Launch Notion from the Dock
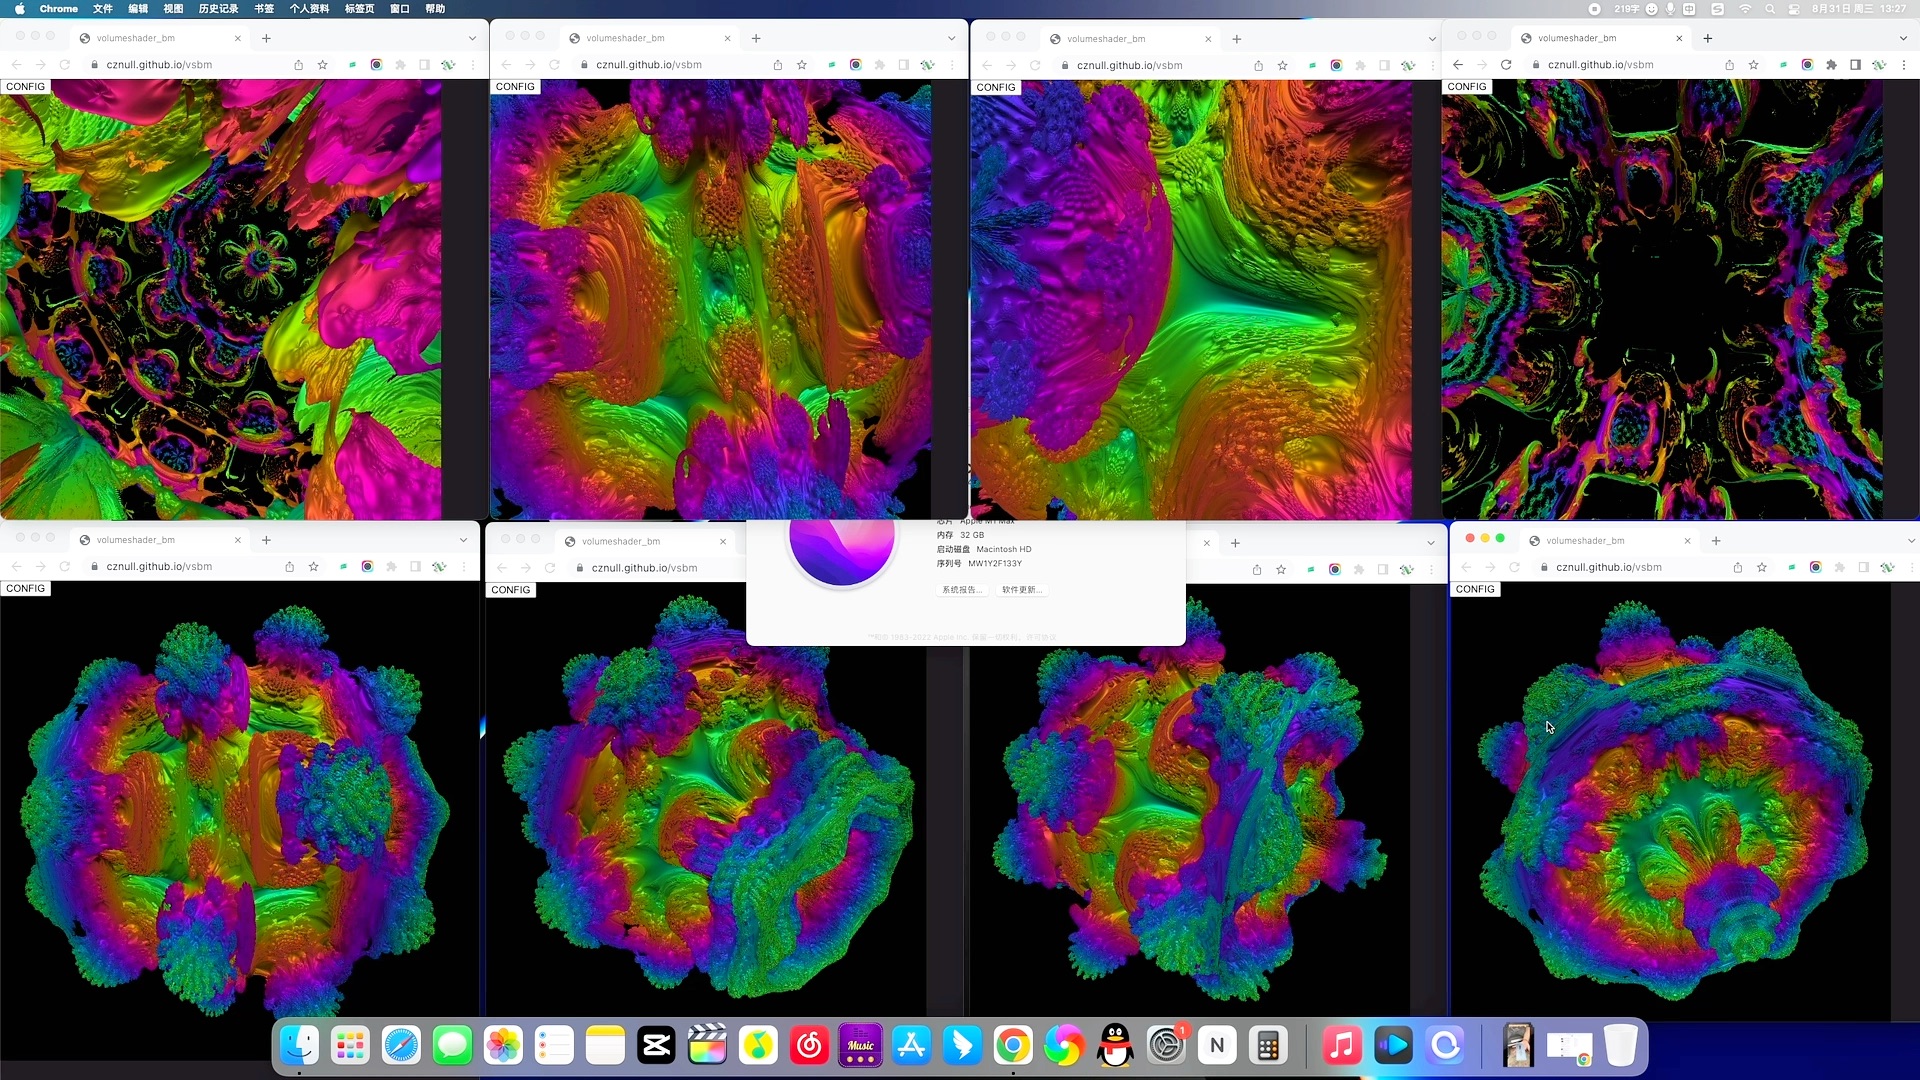This screenshot has height=1080, width=1920. (1217, 1045)
